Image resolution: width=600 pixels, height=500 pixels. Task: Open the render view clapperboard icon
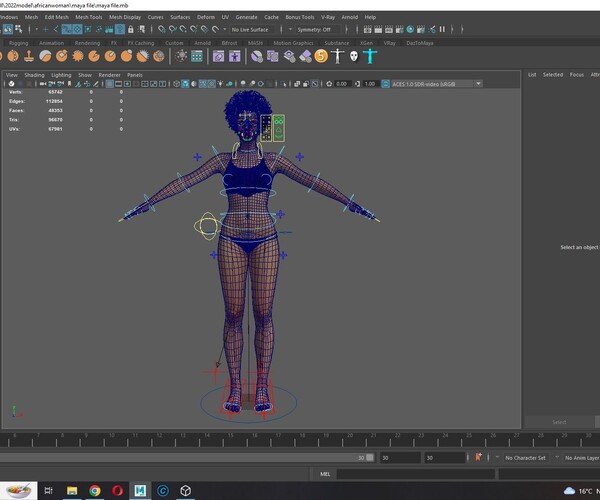367,29
